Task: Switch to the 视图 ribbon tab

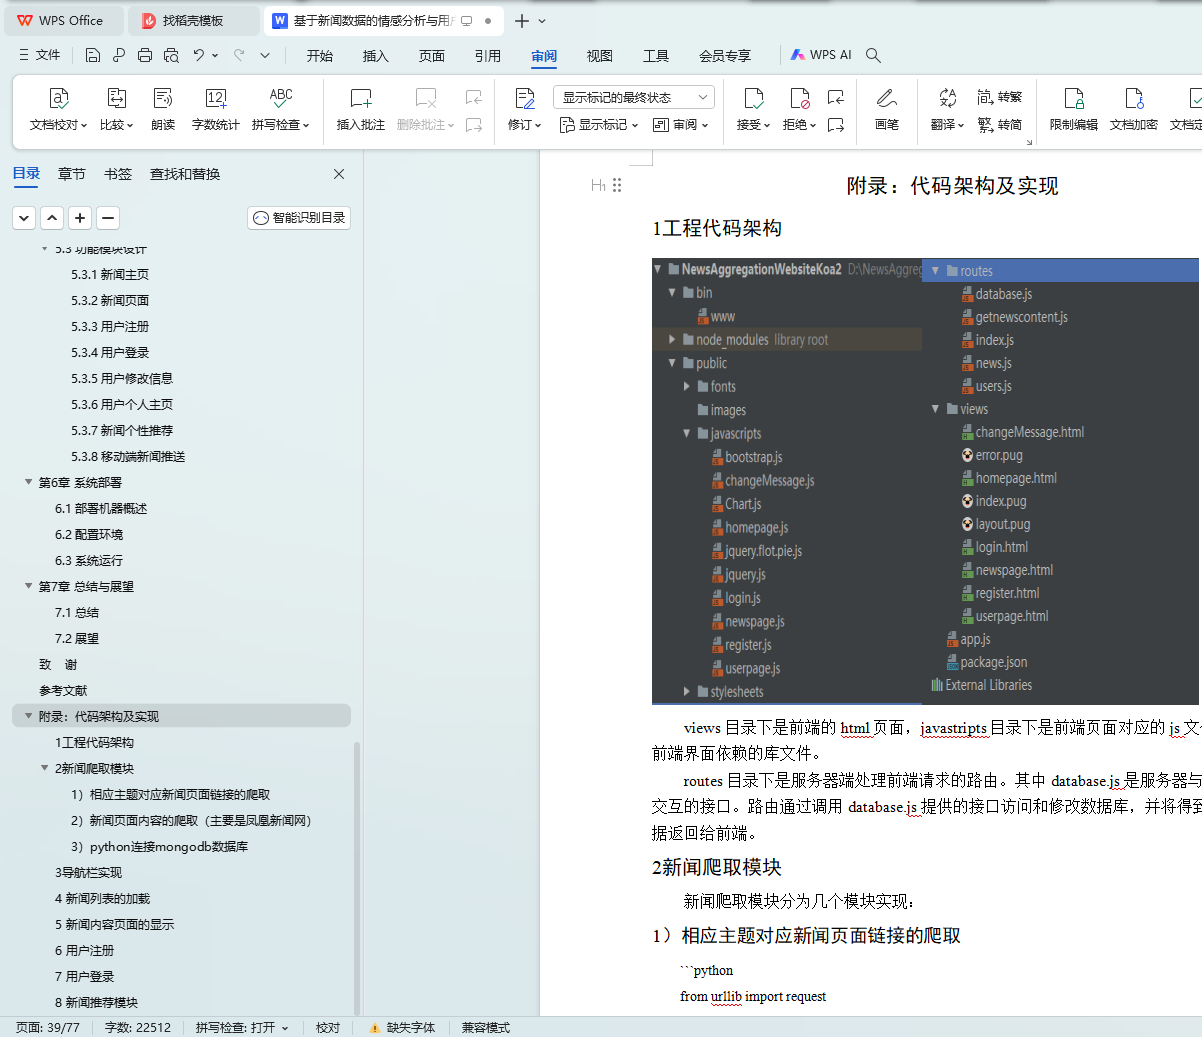Action: [x=600, y=56]
